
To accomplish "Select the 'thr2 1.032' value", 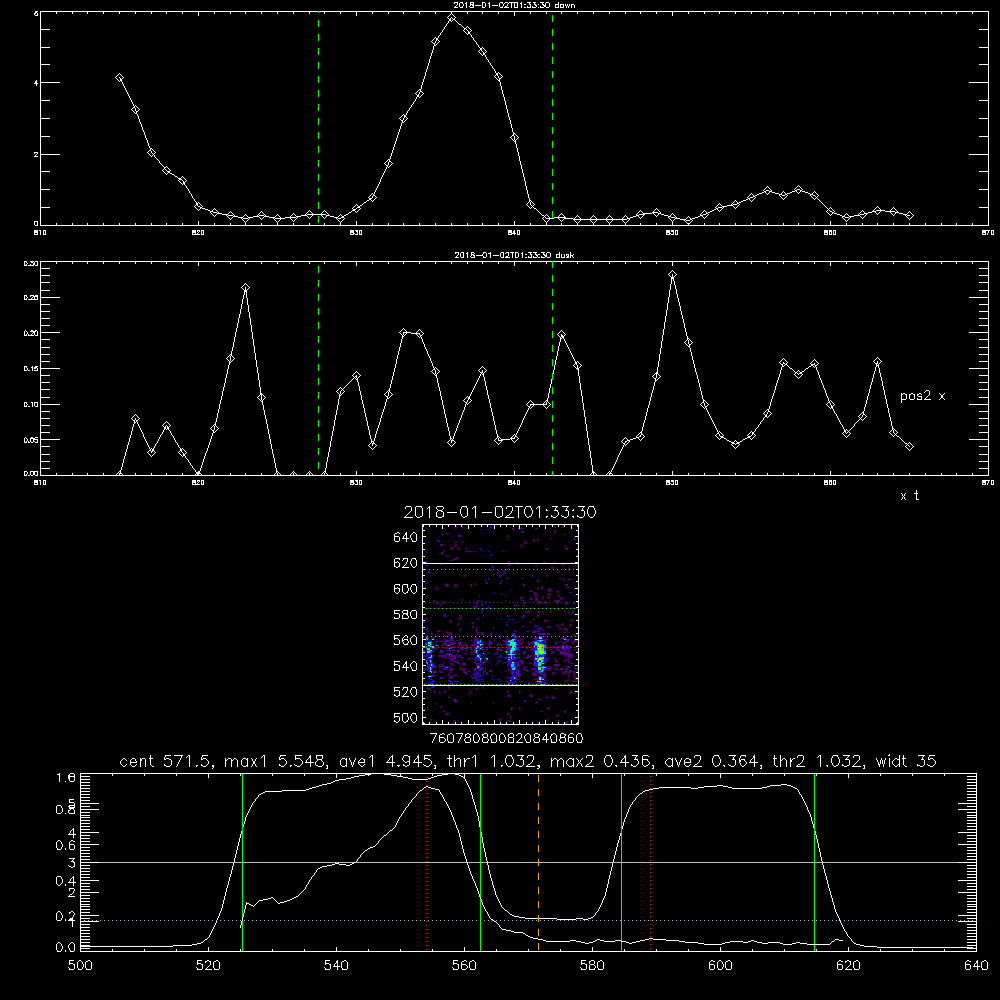I will [818, 761].
